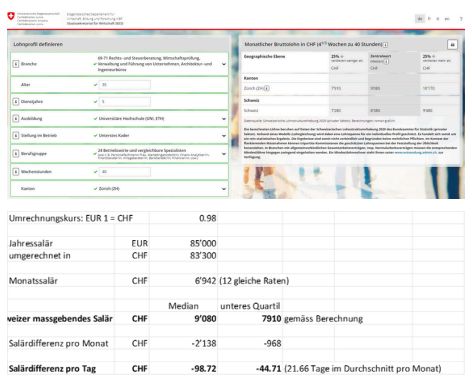Image resolution: width=472 pixels, height=387 pixels.
Task: Open the Wochenstunden info icon
Action: pos(16,171)
